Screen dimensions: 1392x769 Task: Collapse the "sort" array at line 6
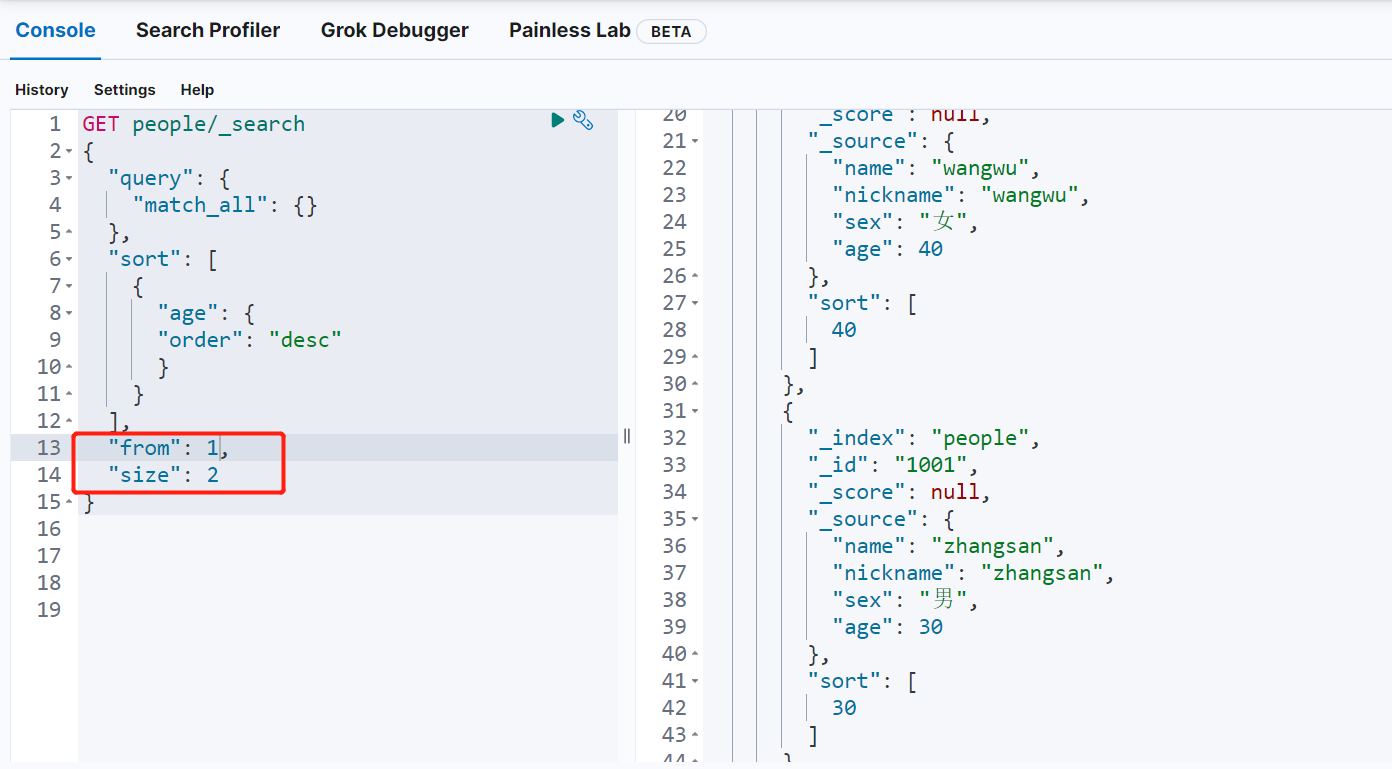pyautogui.click(x=69, y=260)
